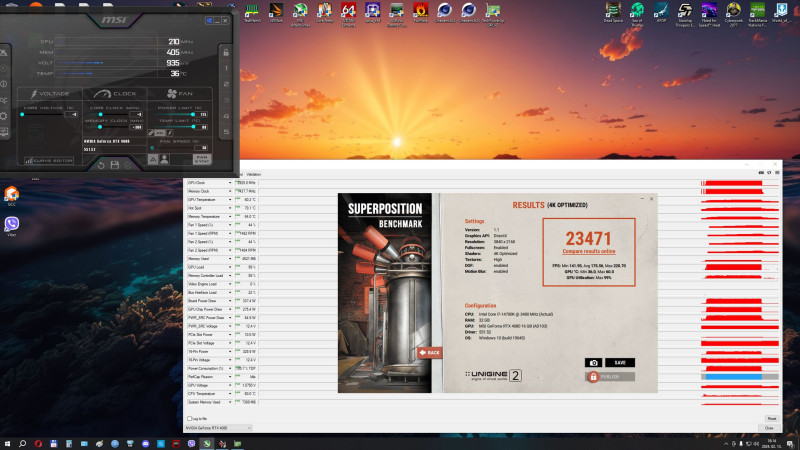This screenshot has width=800, height=450.
Task: Take a screenshot with the Superposition camera button
Action: (x=593, y=363)
